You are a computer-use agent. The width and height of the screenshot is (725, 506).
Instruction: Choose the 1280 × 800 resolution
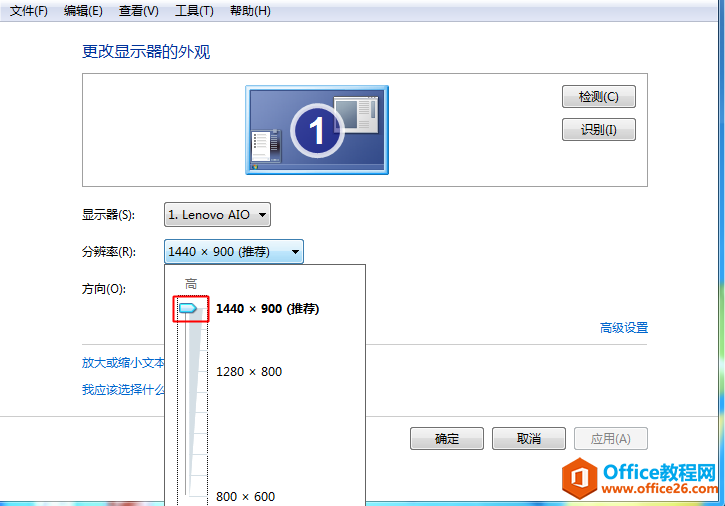coord(249,371)
